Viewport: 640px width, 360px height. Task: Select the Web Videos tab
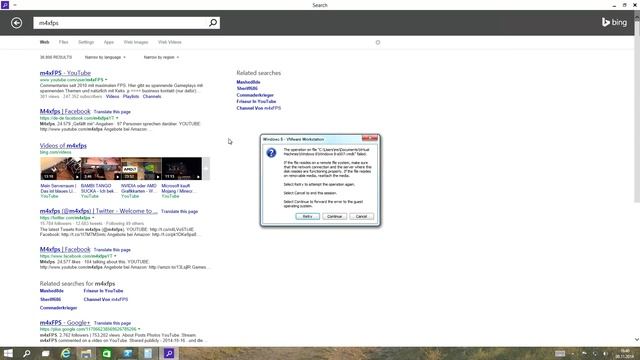click(x=169, y=42)
